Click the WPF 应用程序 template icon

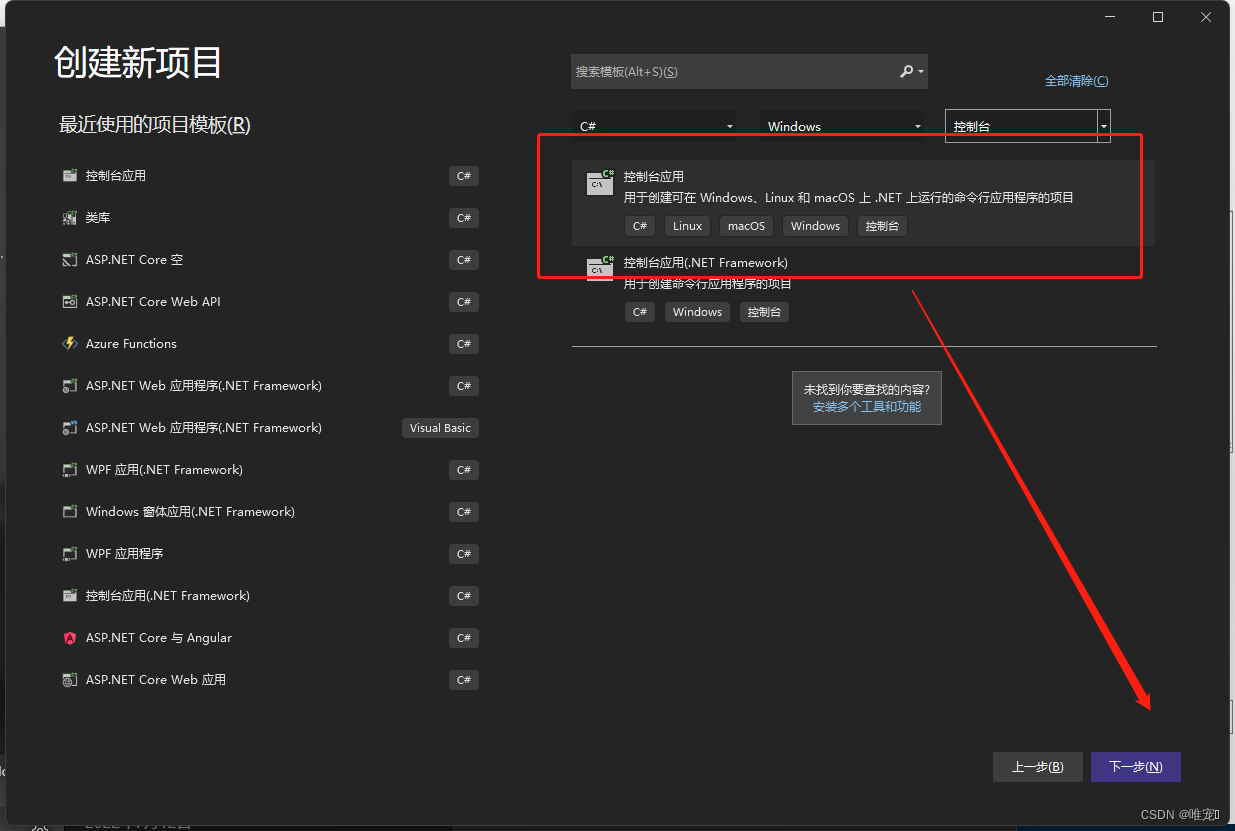click(70, 554)
